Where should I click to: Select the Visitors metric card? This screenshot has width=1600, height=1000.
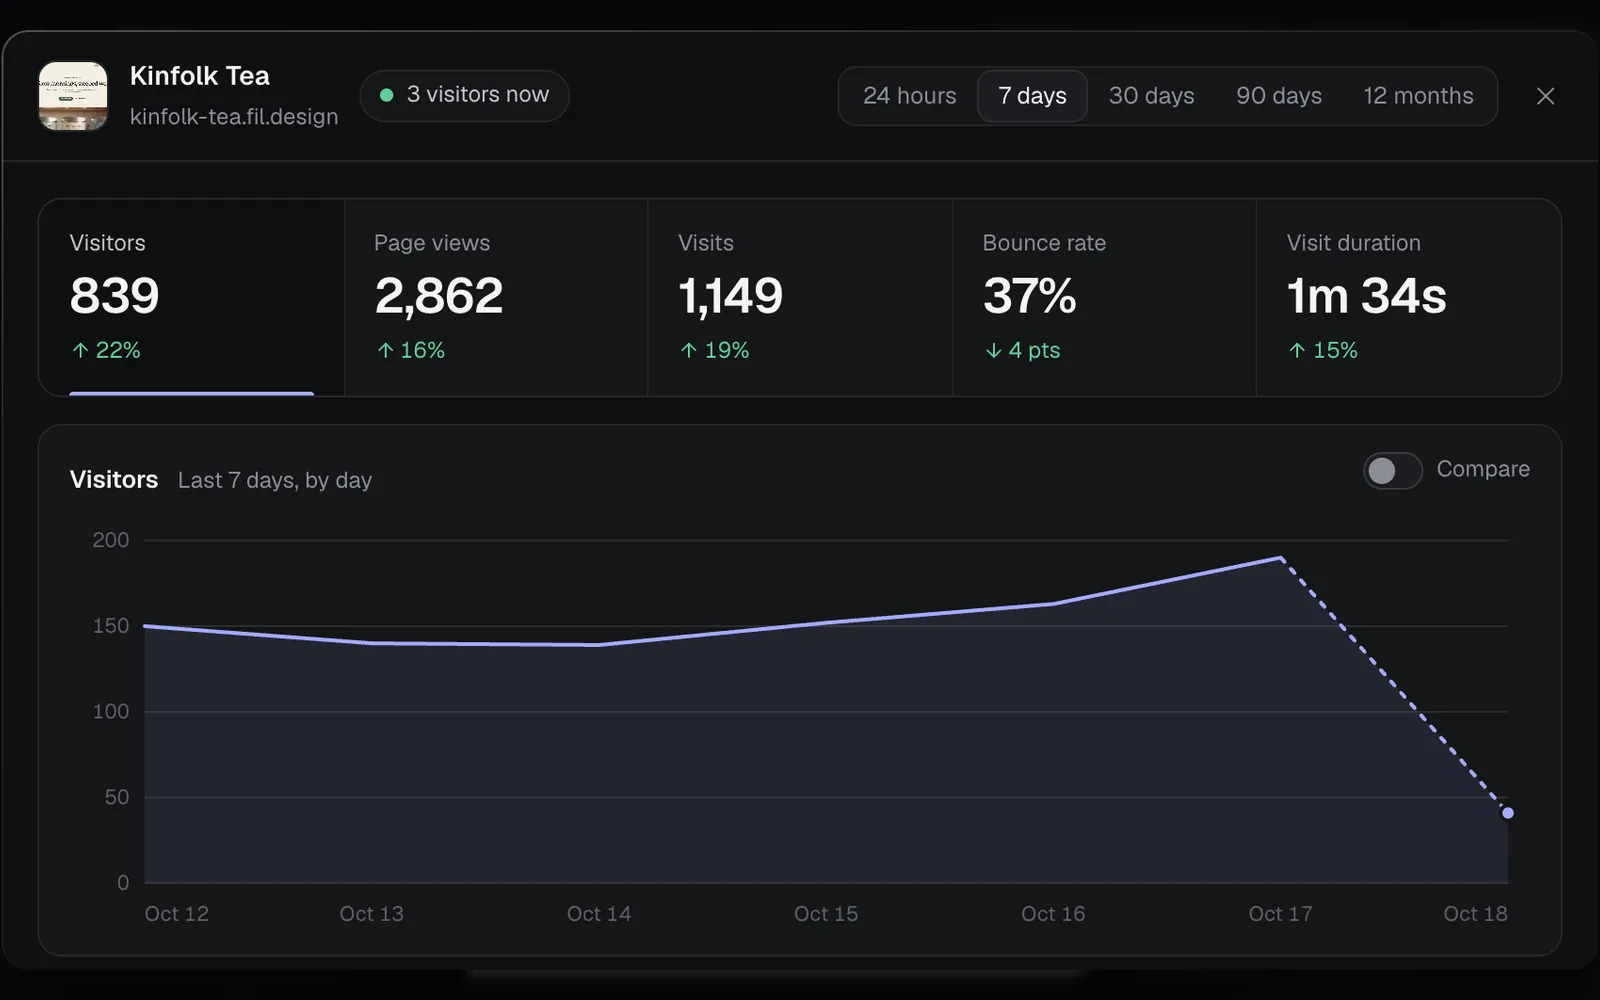(191, 298)
